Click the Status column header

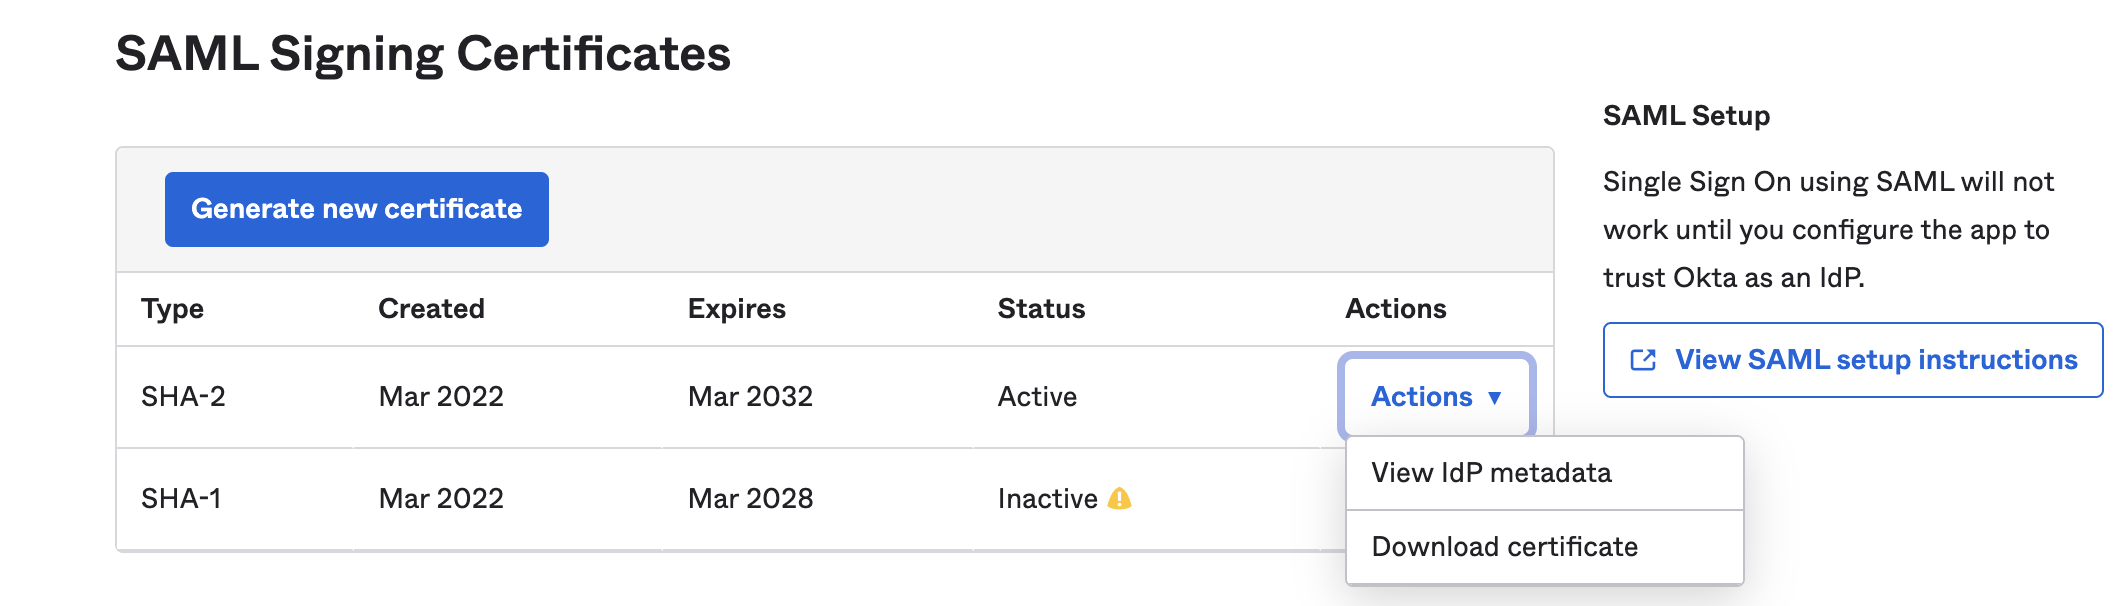1041,309
